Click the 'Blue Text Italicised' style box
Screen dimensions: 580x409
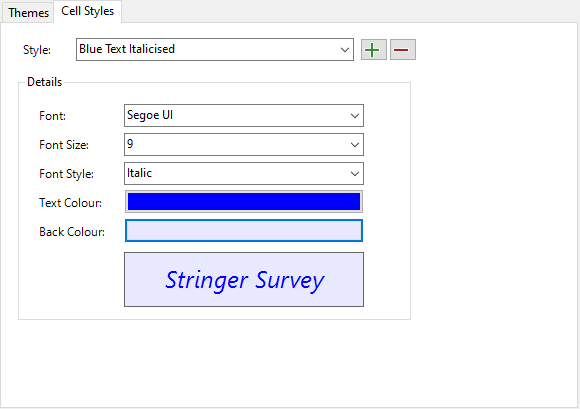[x=215, y=50]
